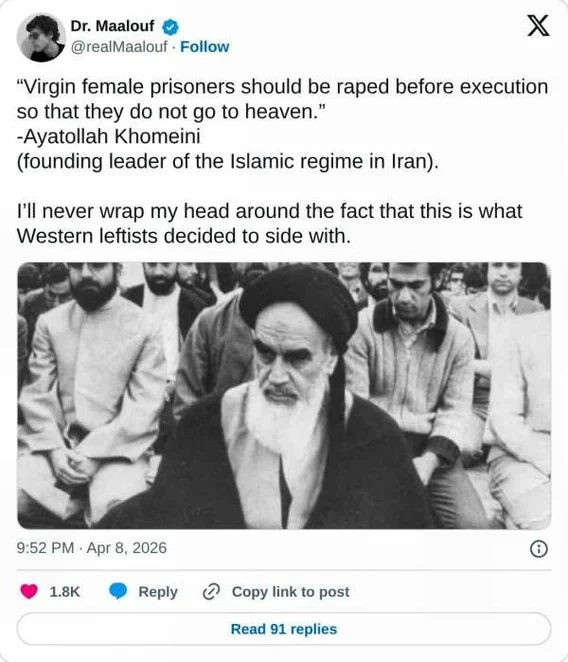Click the Dr. Maalouf display name
Screen dimensions: 568x662
[112, 26]
